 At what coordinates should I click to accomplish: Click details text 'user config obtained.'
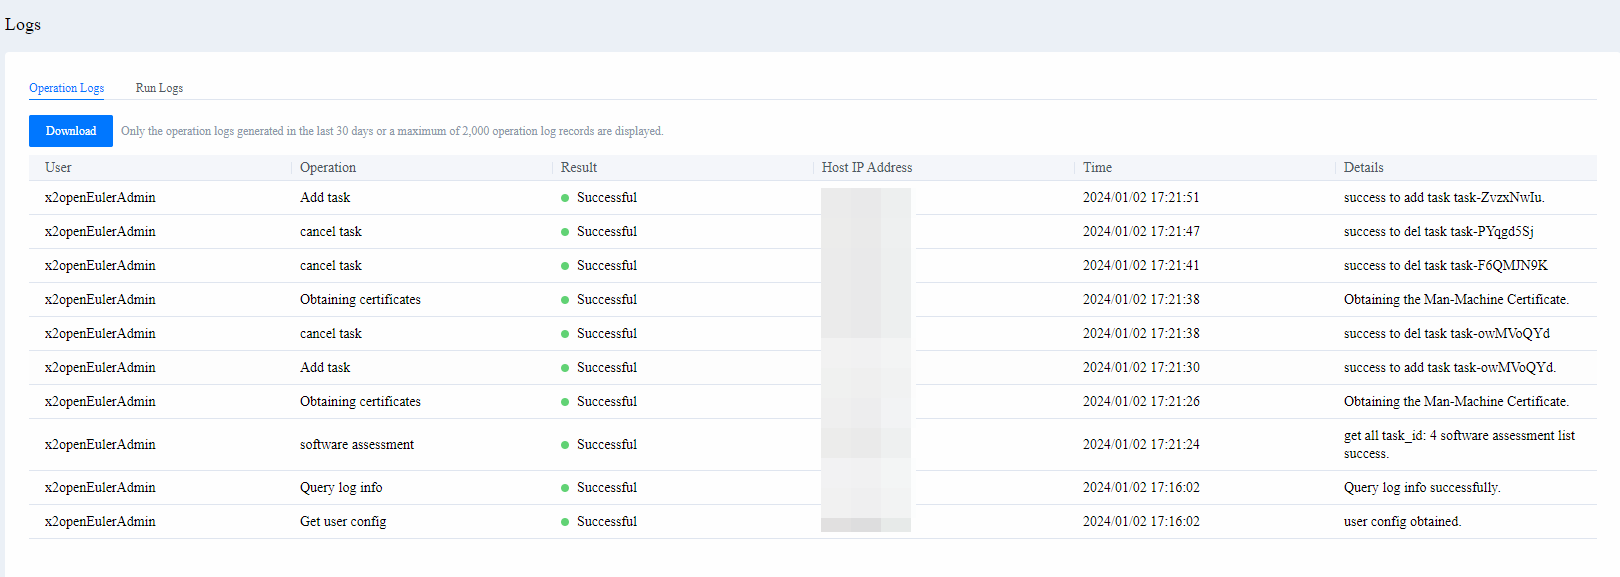1402,522
